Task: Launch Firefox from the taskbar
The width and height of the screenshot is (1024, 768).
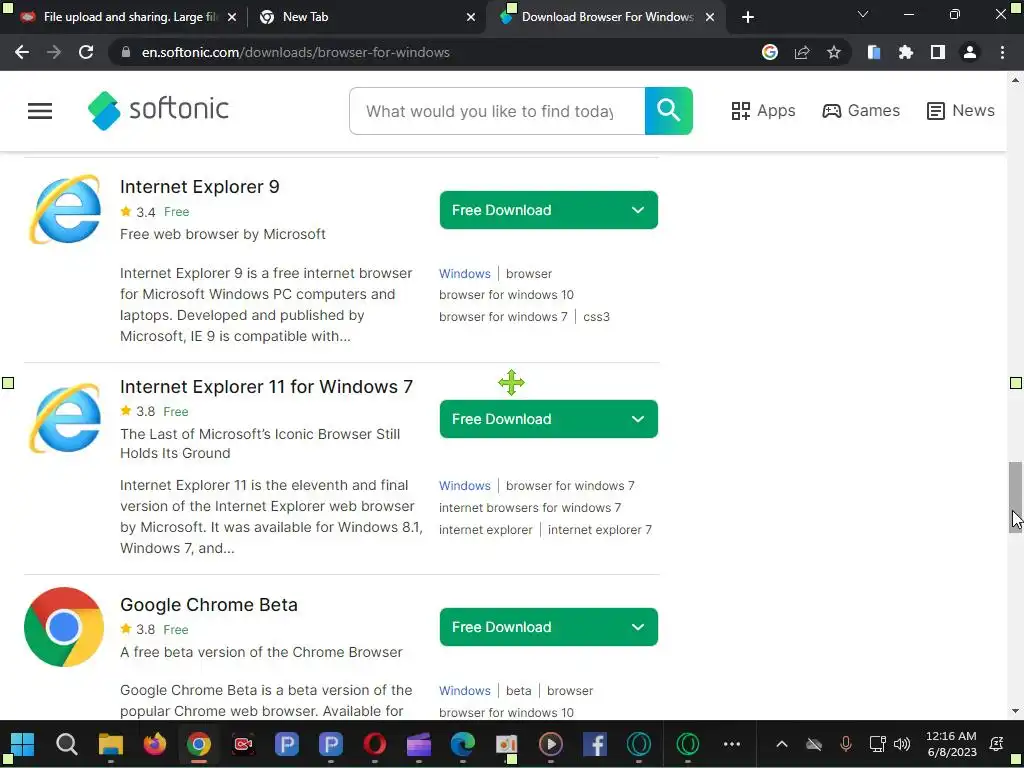Action: (x=155, y=744)
